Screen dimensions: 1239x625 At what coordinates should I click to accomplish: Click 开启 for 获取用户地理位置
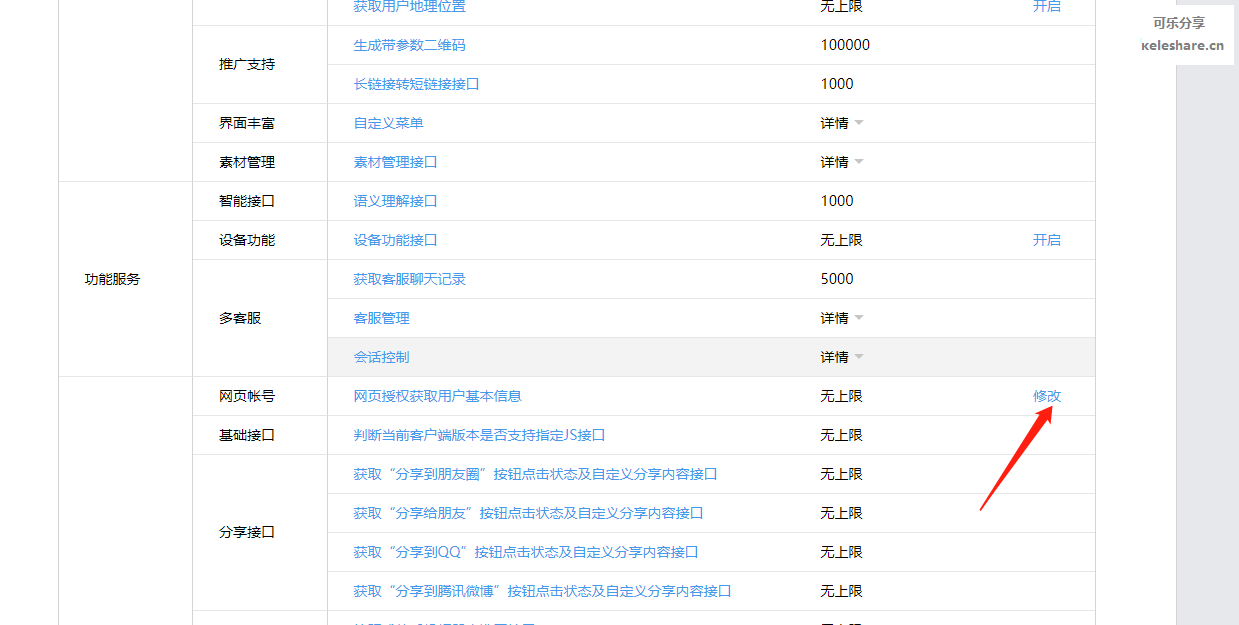(x=1047, y=6)
